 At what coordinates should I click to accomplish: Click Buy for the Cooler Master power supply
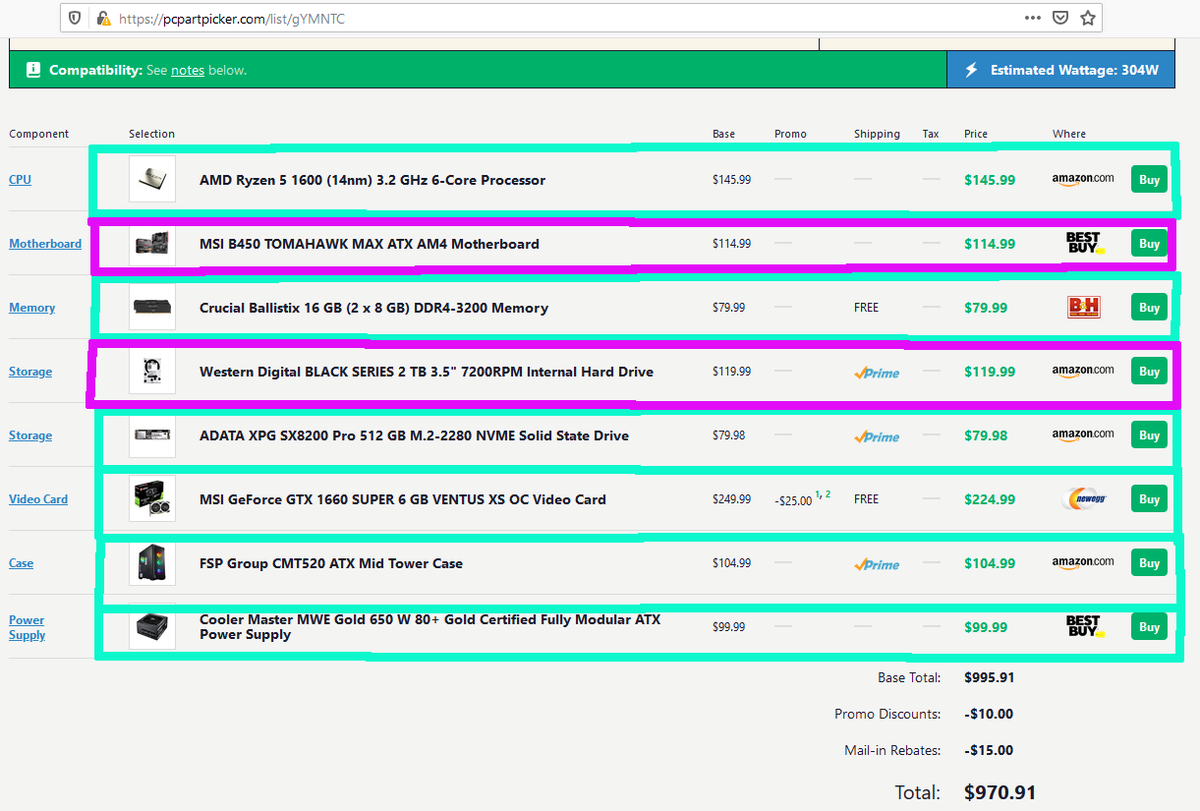1149,628
